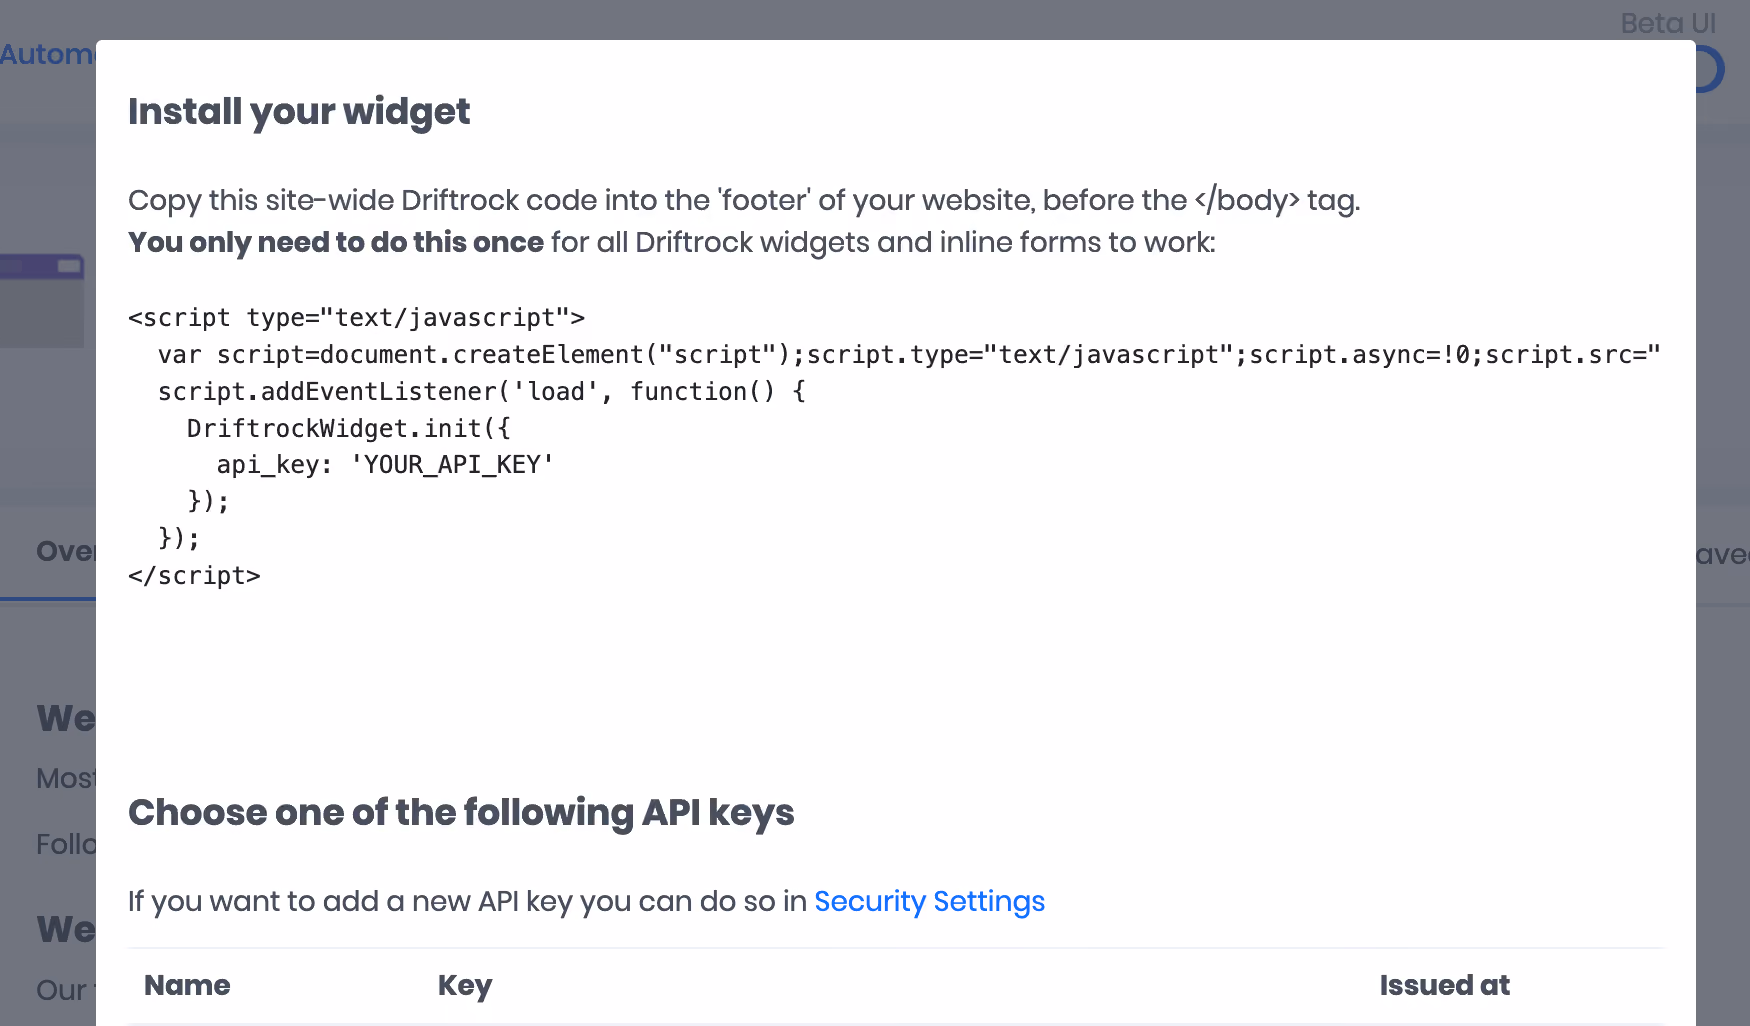The width and height of the screenshot is (1750, 1026).
Task: Open the Security Settings link
Action: tap(929, 901)
